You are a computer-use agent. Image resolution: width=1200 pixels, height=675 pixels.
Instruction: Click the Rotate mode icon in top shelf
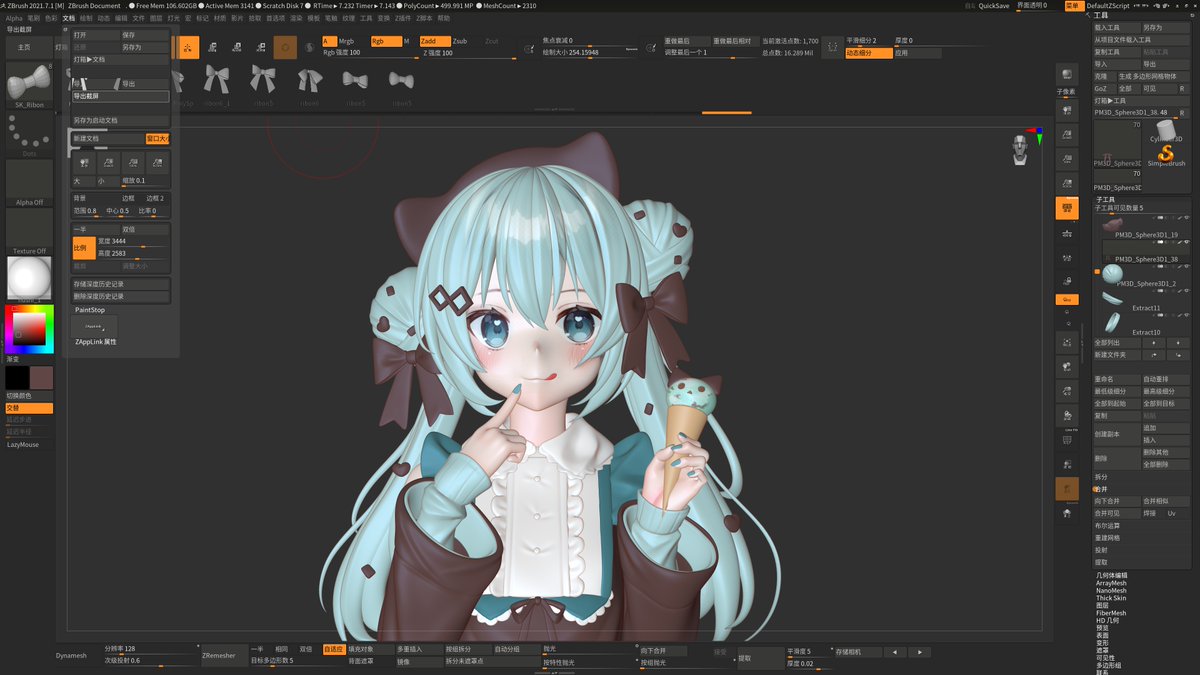coord(262,47)
